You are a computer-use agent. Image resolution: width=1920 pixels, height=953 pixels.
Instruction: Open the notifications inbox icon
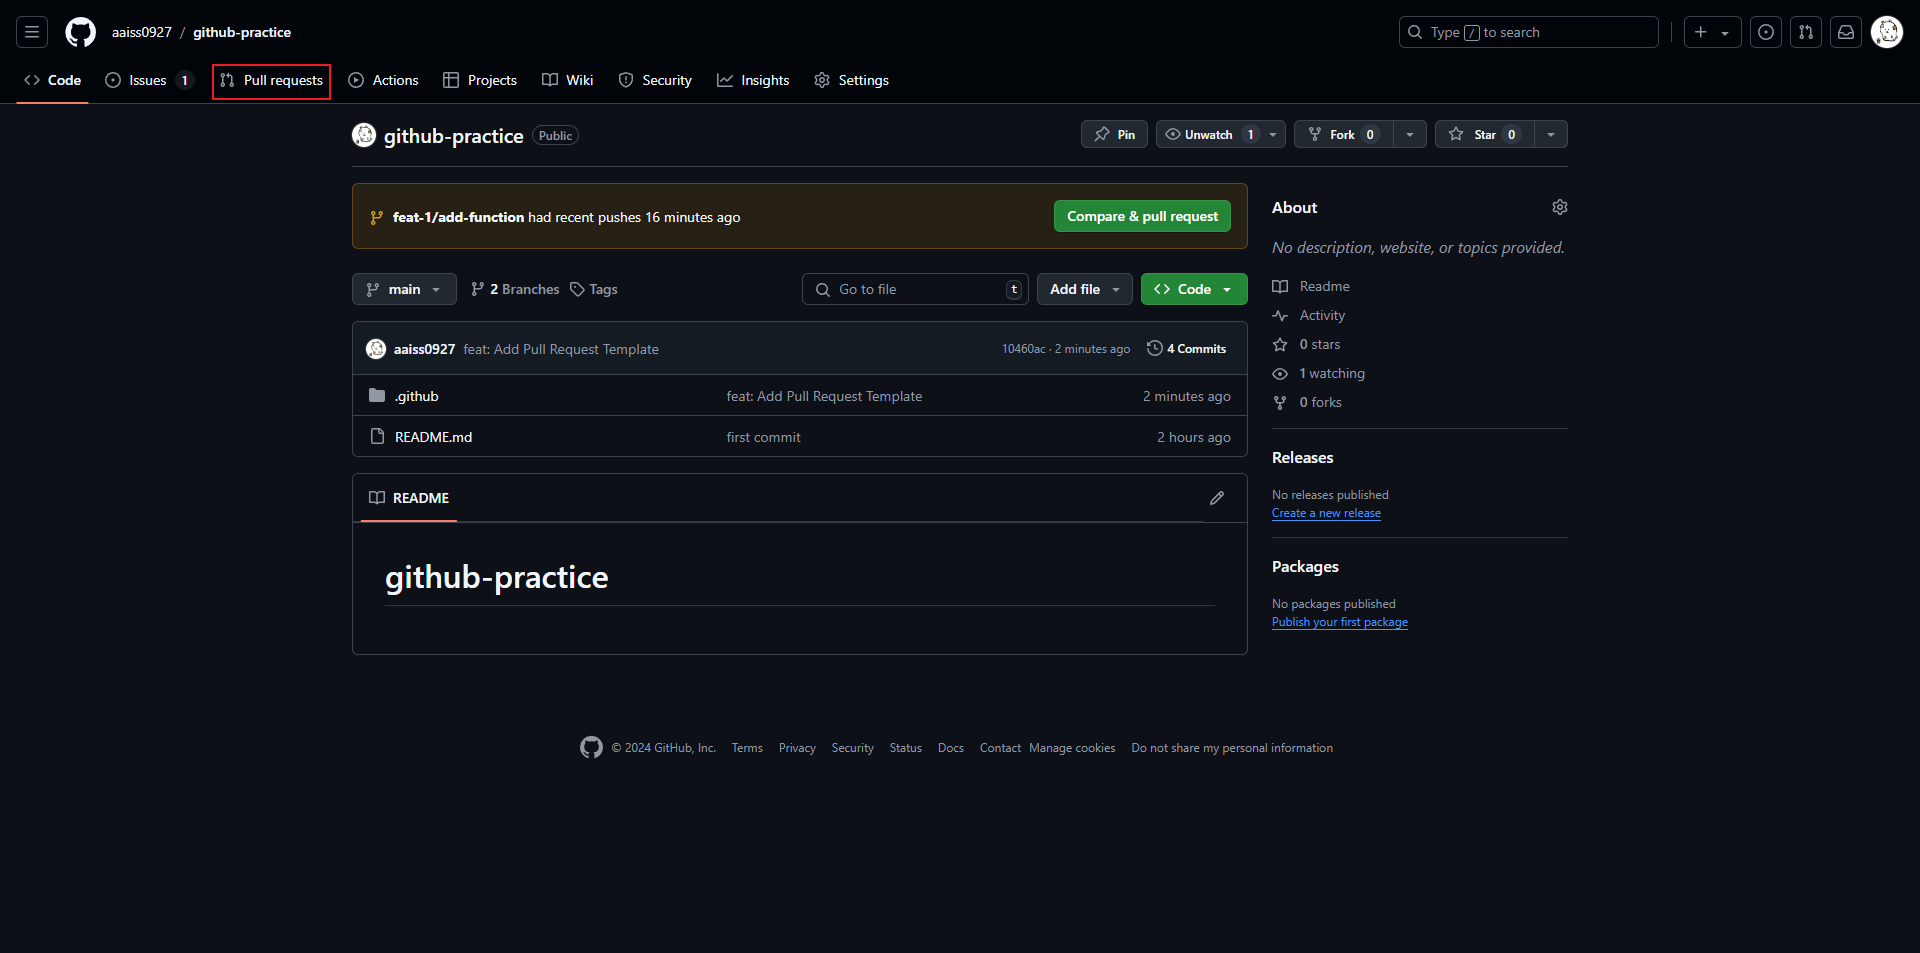1846,32
